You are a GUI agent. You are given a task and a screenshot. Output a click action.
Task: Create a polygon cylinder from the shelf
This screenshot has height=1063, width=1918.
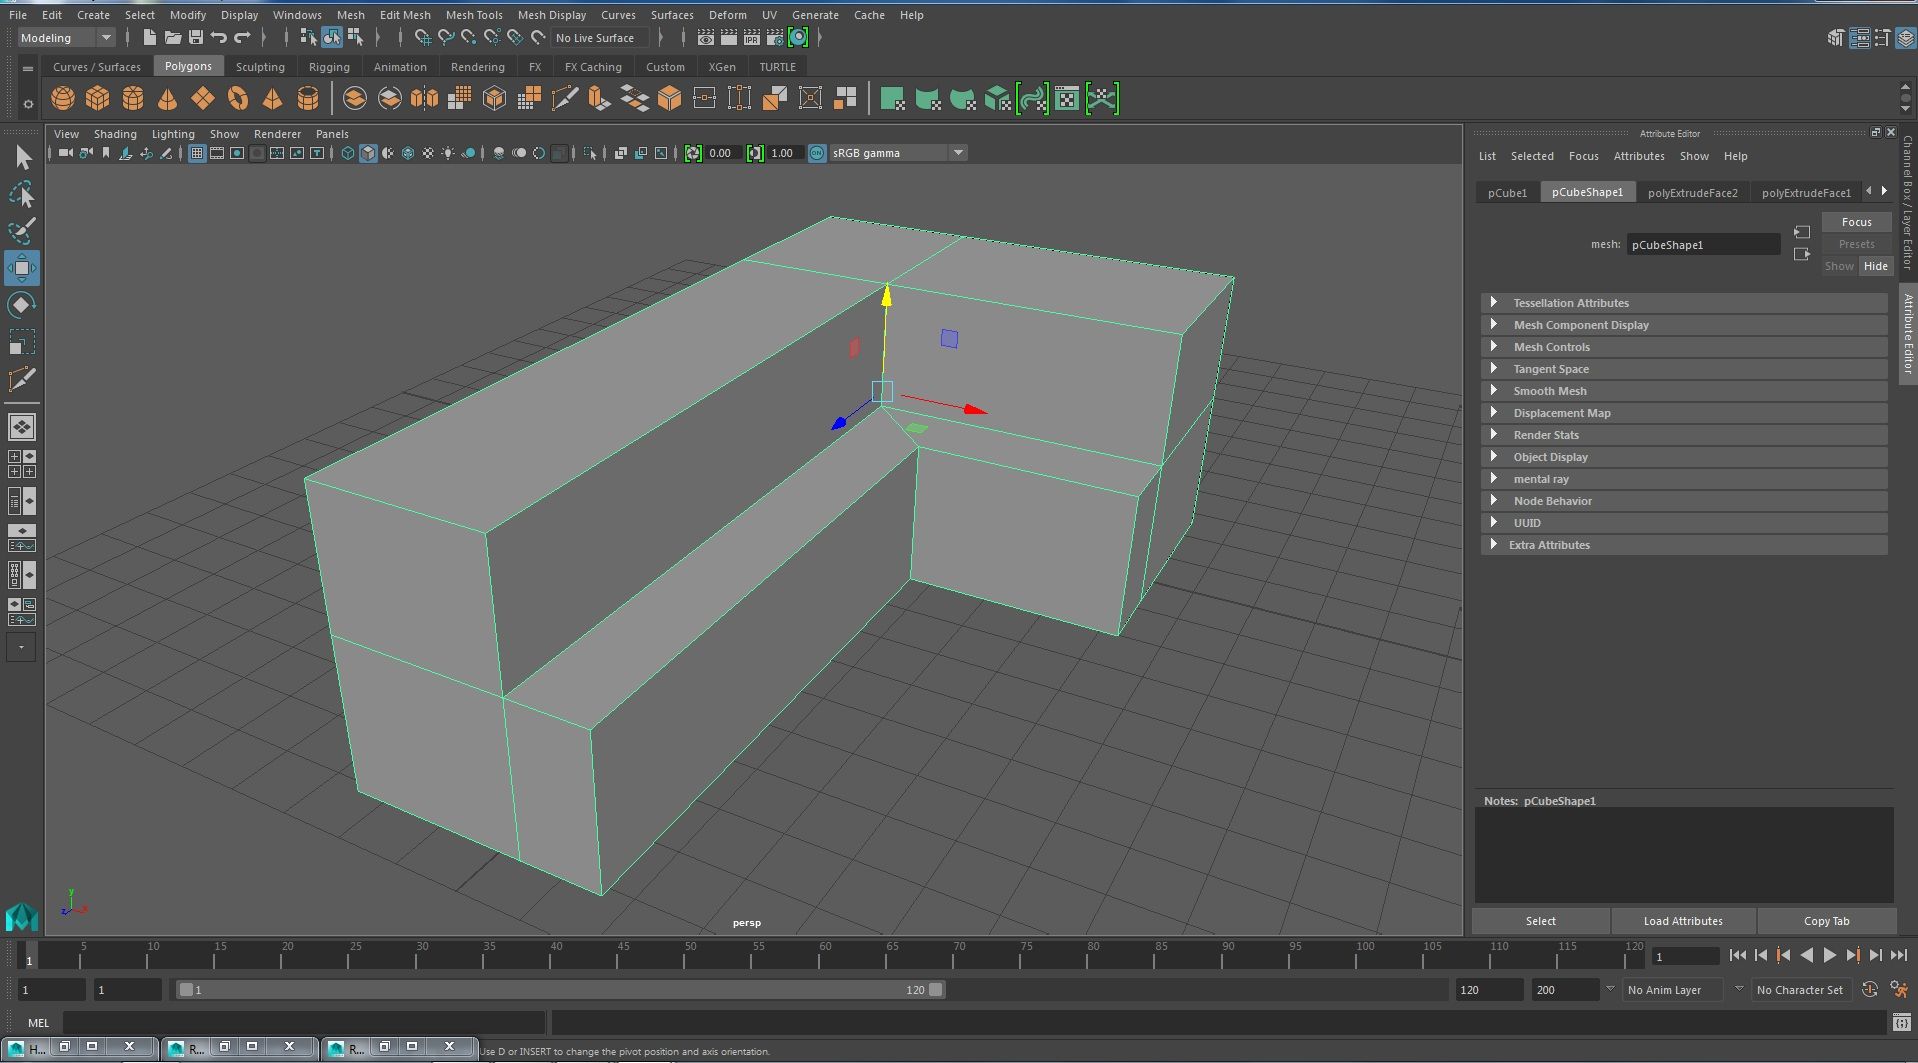133,98
